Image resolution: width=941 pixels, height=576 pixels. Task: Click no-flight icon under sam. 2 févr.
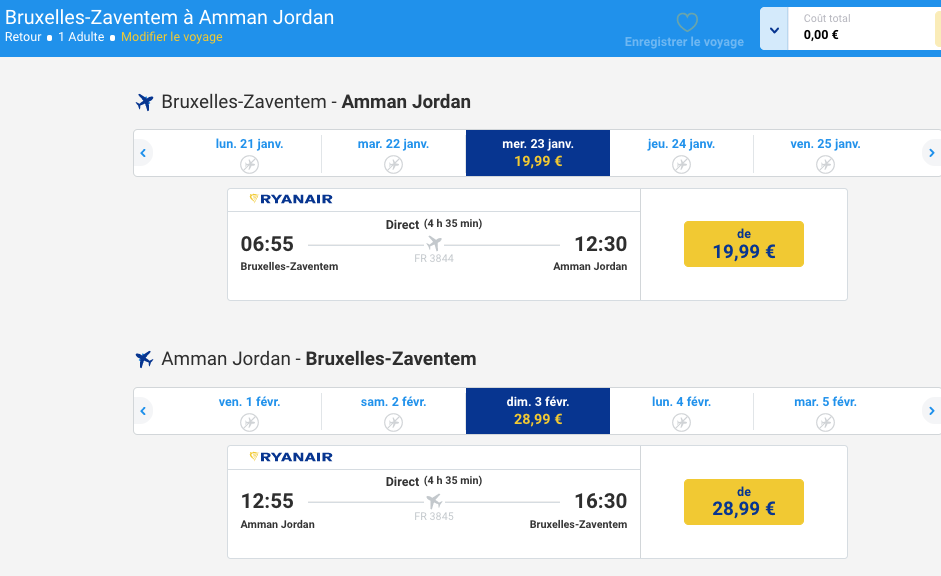394,422
